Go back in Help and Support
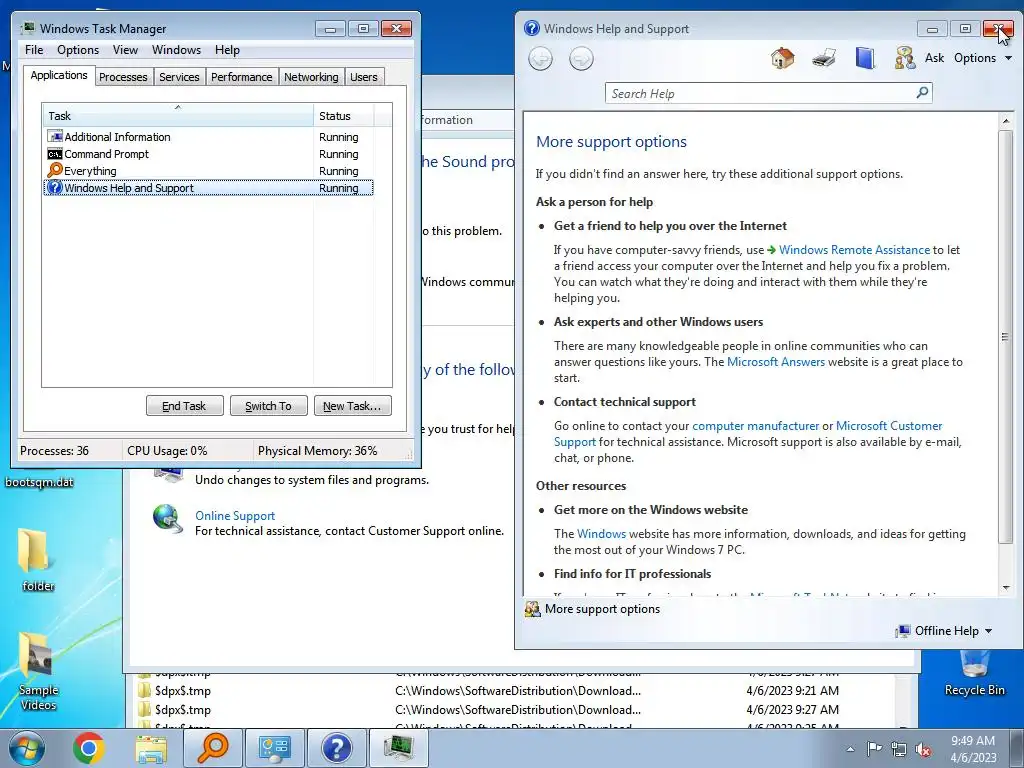This screenshot has height=768, width=1024. click(540, 59)
